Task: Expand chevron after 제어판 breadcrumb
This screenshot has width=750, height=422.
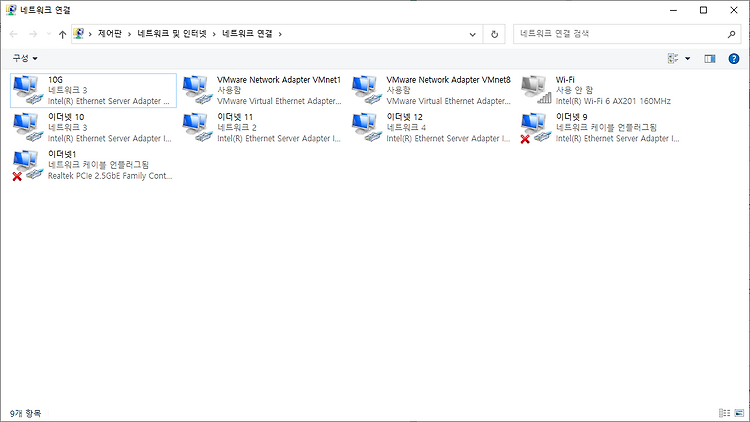Action: [x=129, y=34]
